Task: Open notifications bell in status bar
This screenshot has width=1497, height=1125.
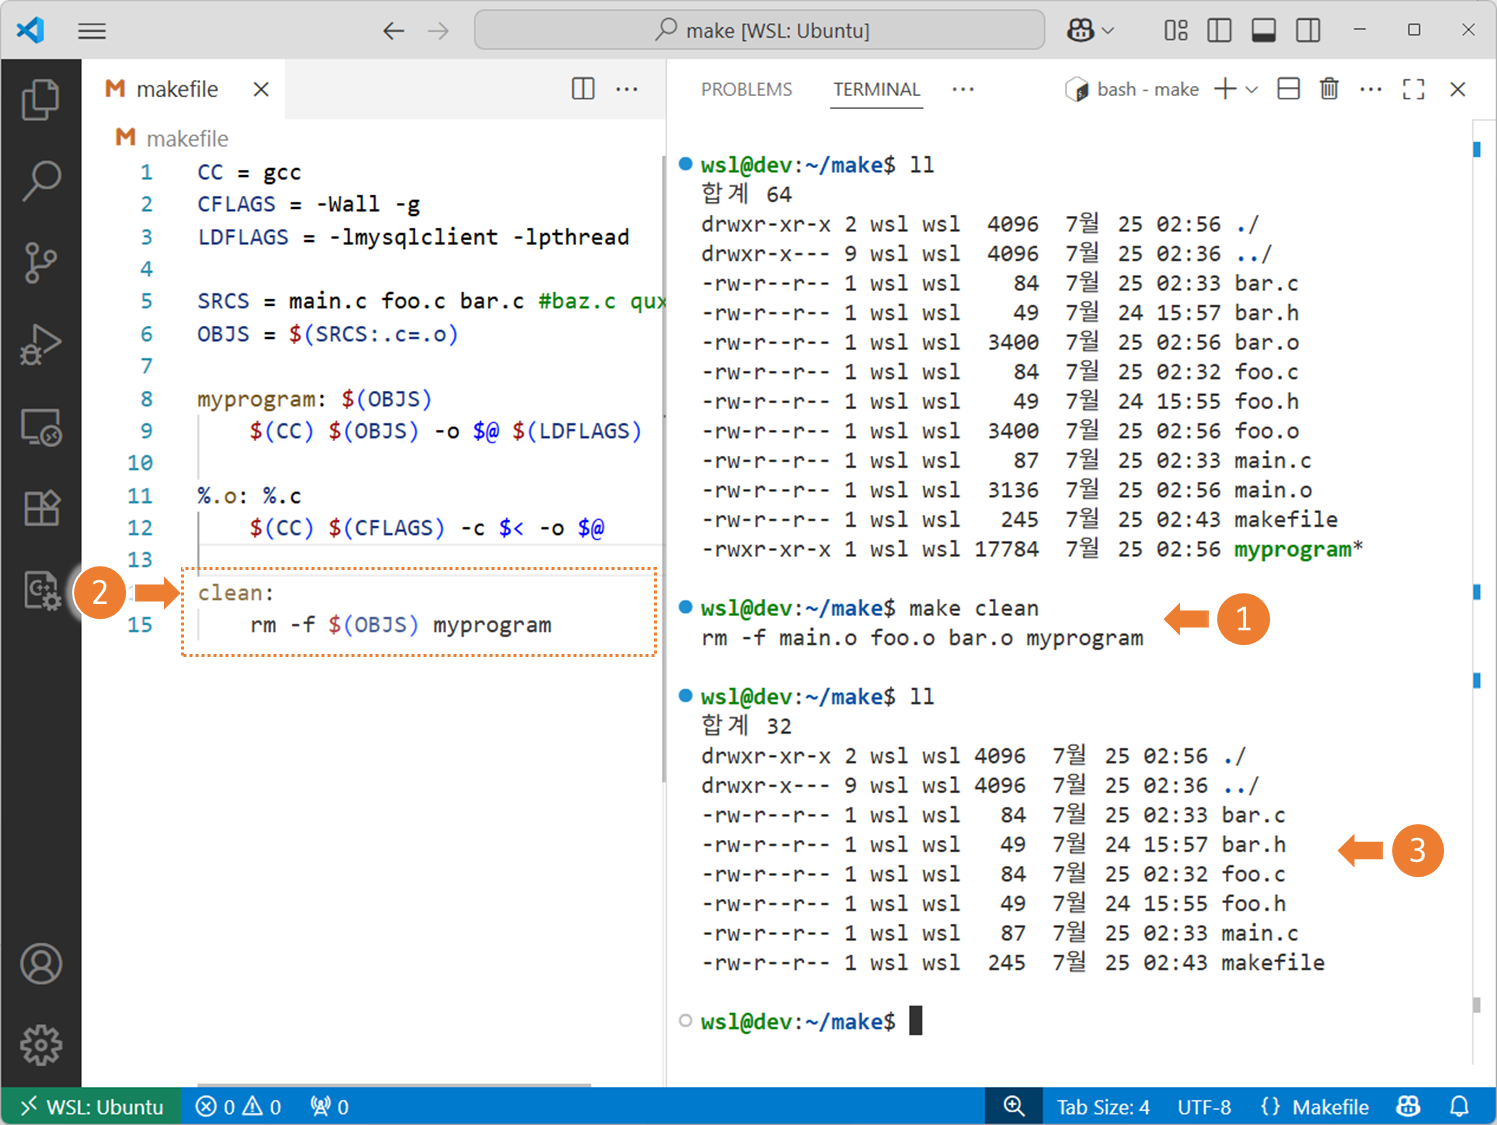Action: click(x=1460, y=1107)
